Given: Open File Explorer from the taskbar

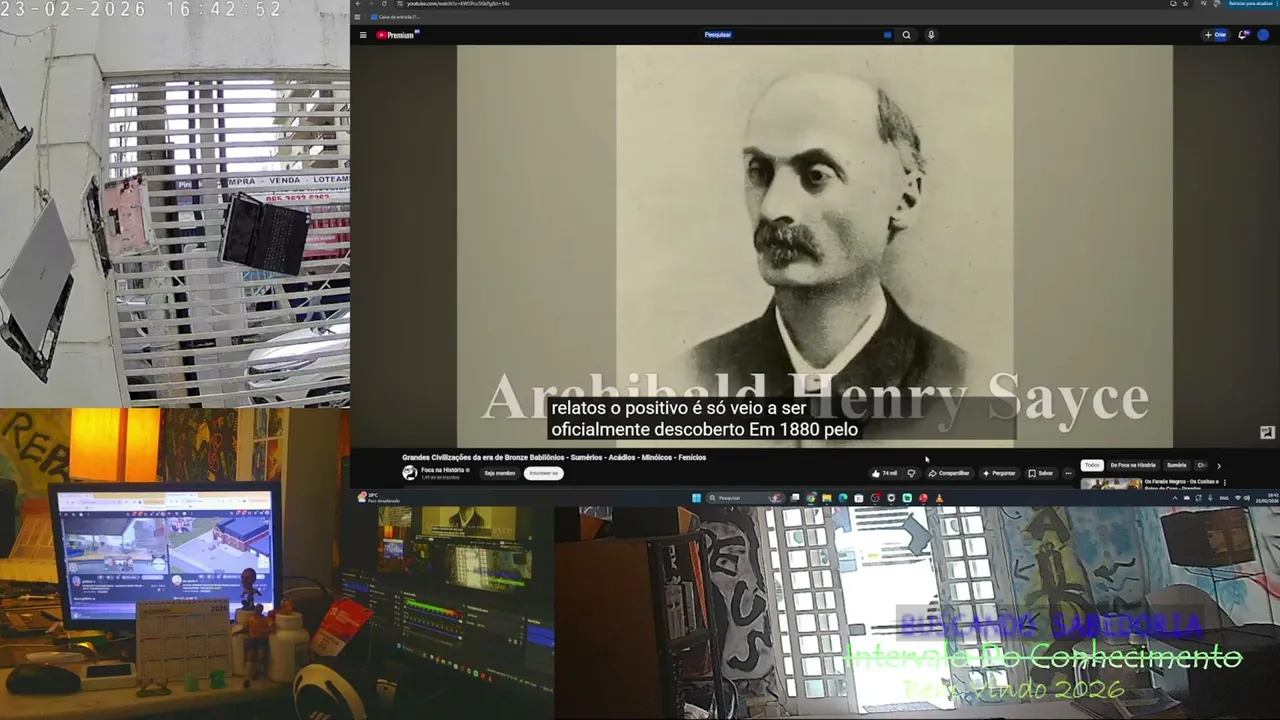Looking at the screenshot, I should [x=827, y=498].
